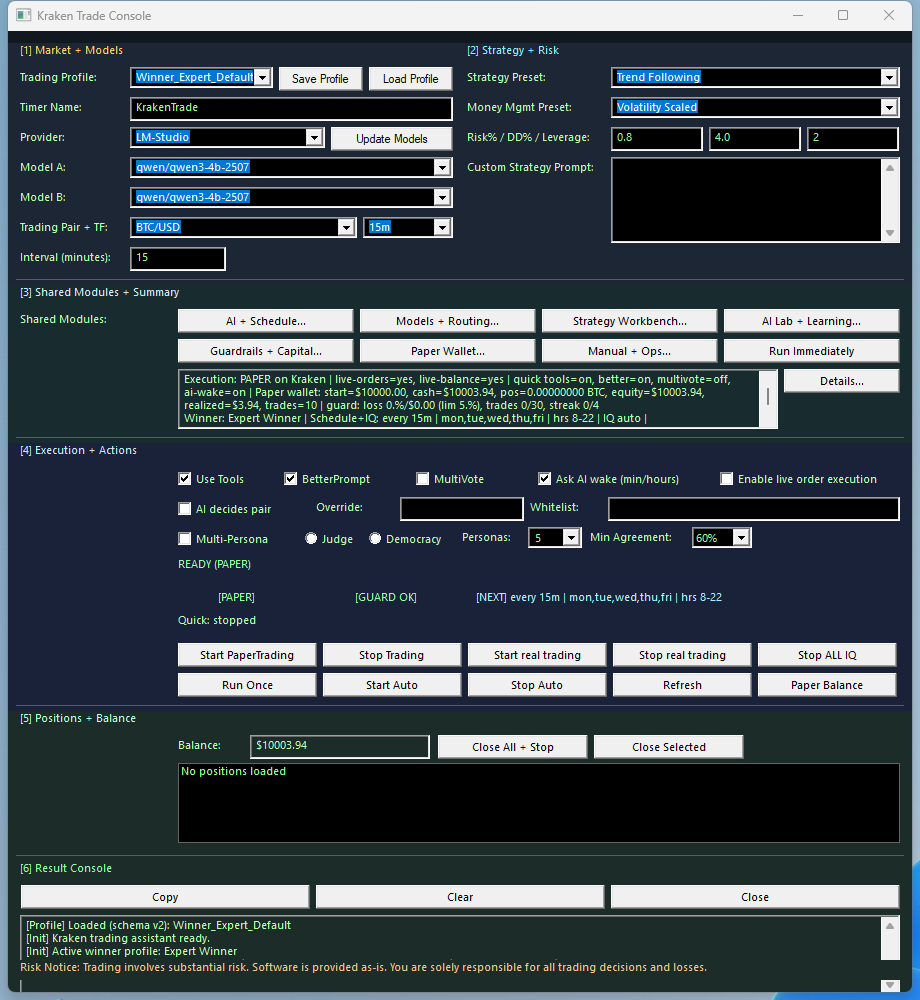Uncheck the Use Tools option
The image size is (920, 1000).
pyautogui.click(x=184, y=478)
